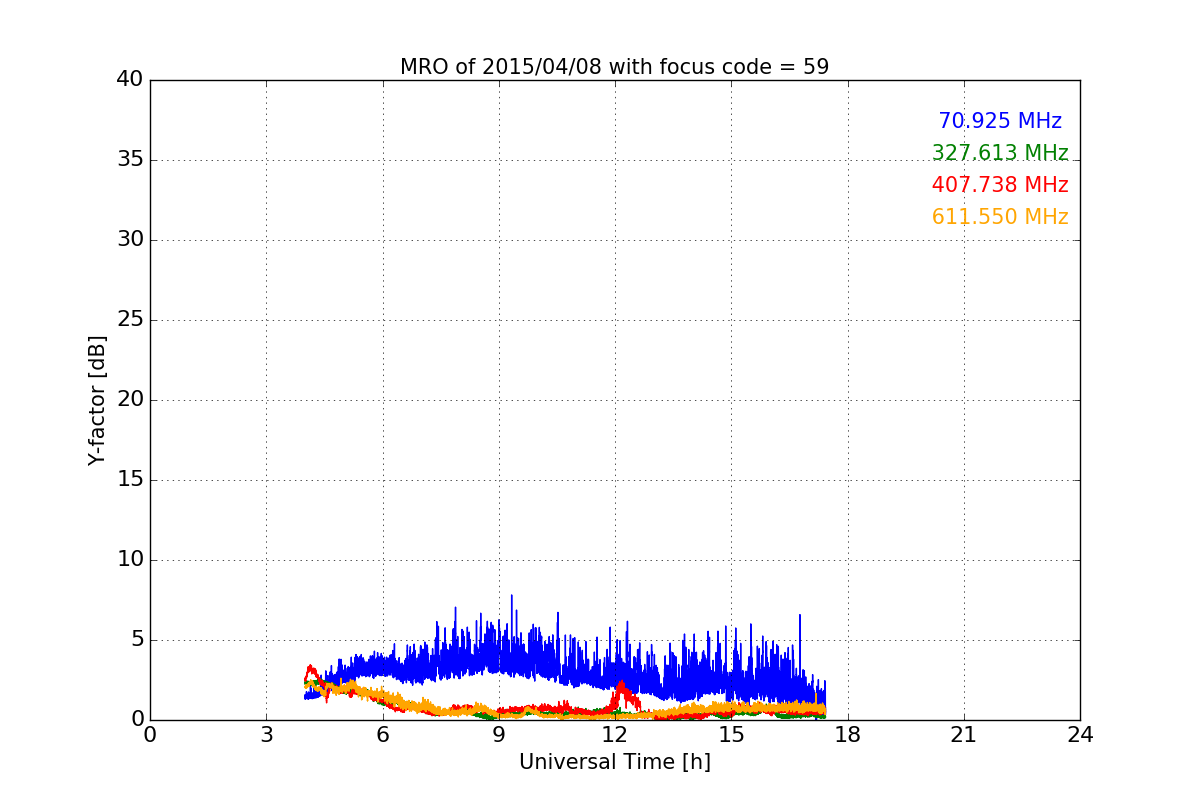Click x-axis tick label 24
1200x800 pixels.
click(x=1080, y=735)
